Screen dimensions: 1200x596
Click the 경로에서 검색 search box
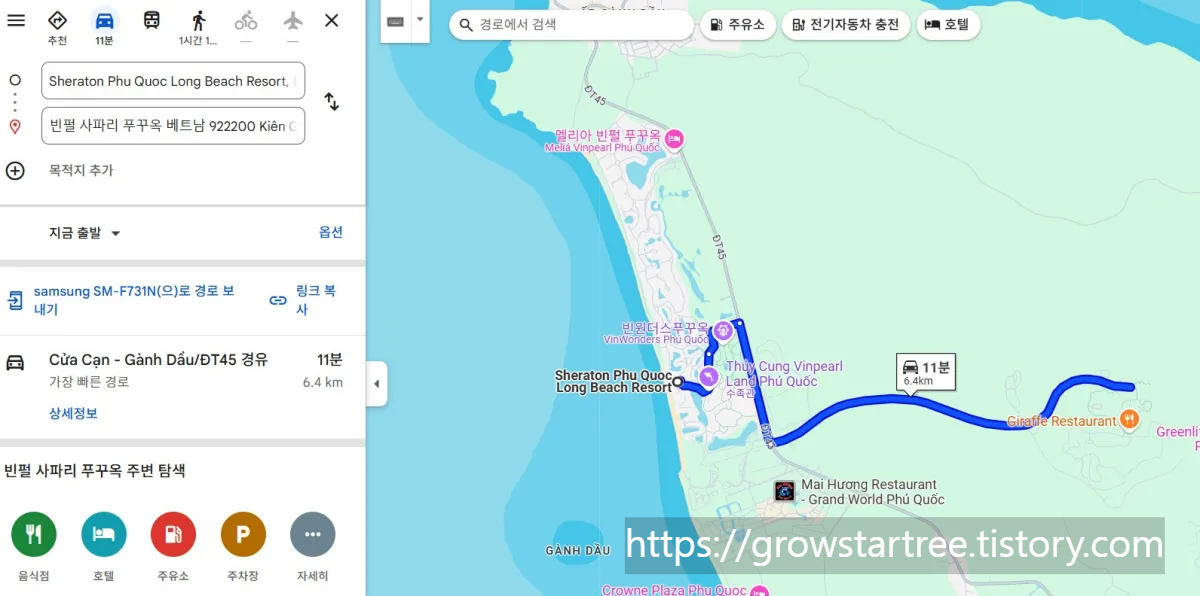pyautogui.click(x=571, y=24)
